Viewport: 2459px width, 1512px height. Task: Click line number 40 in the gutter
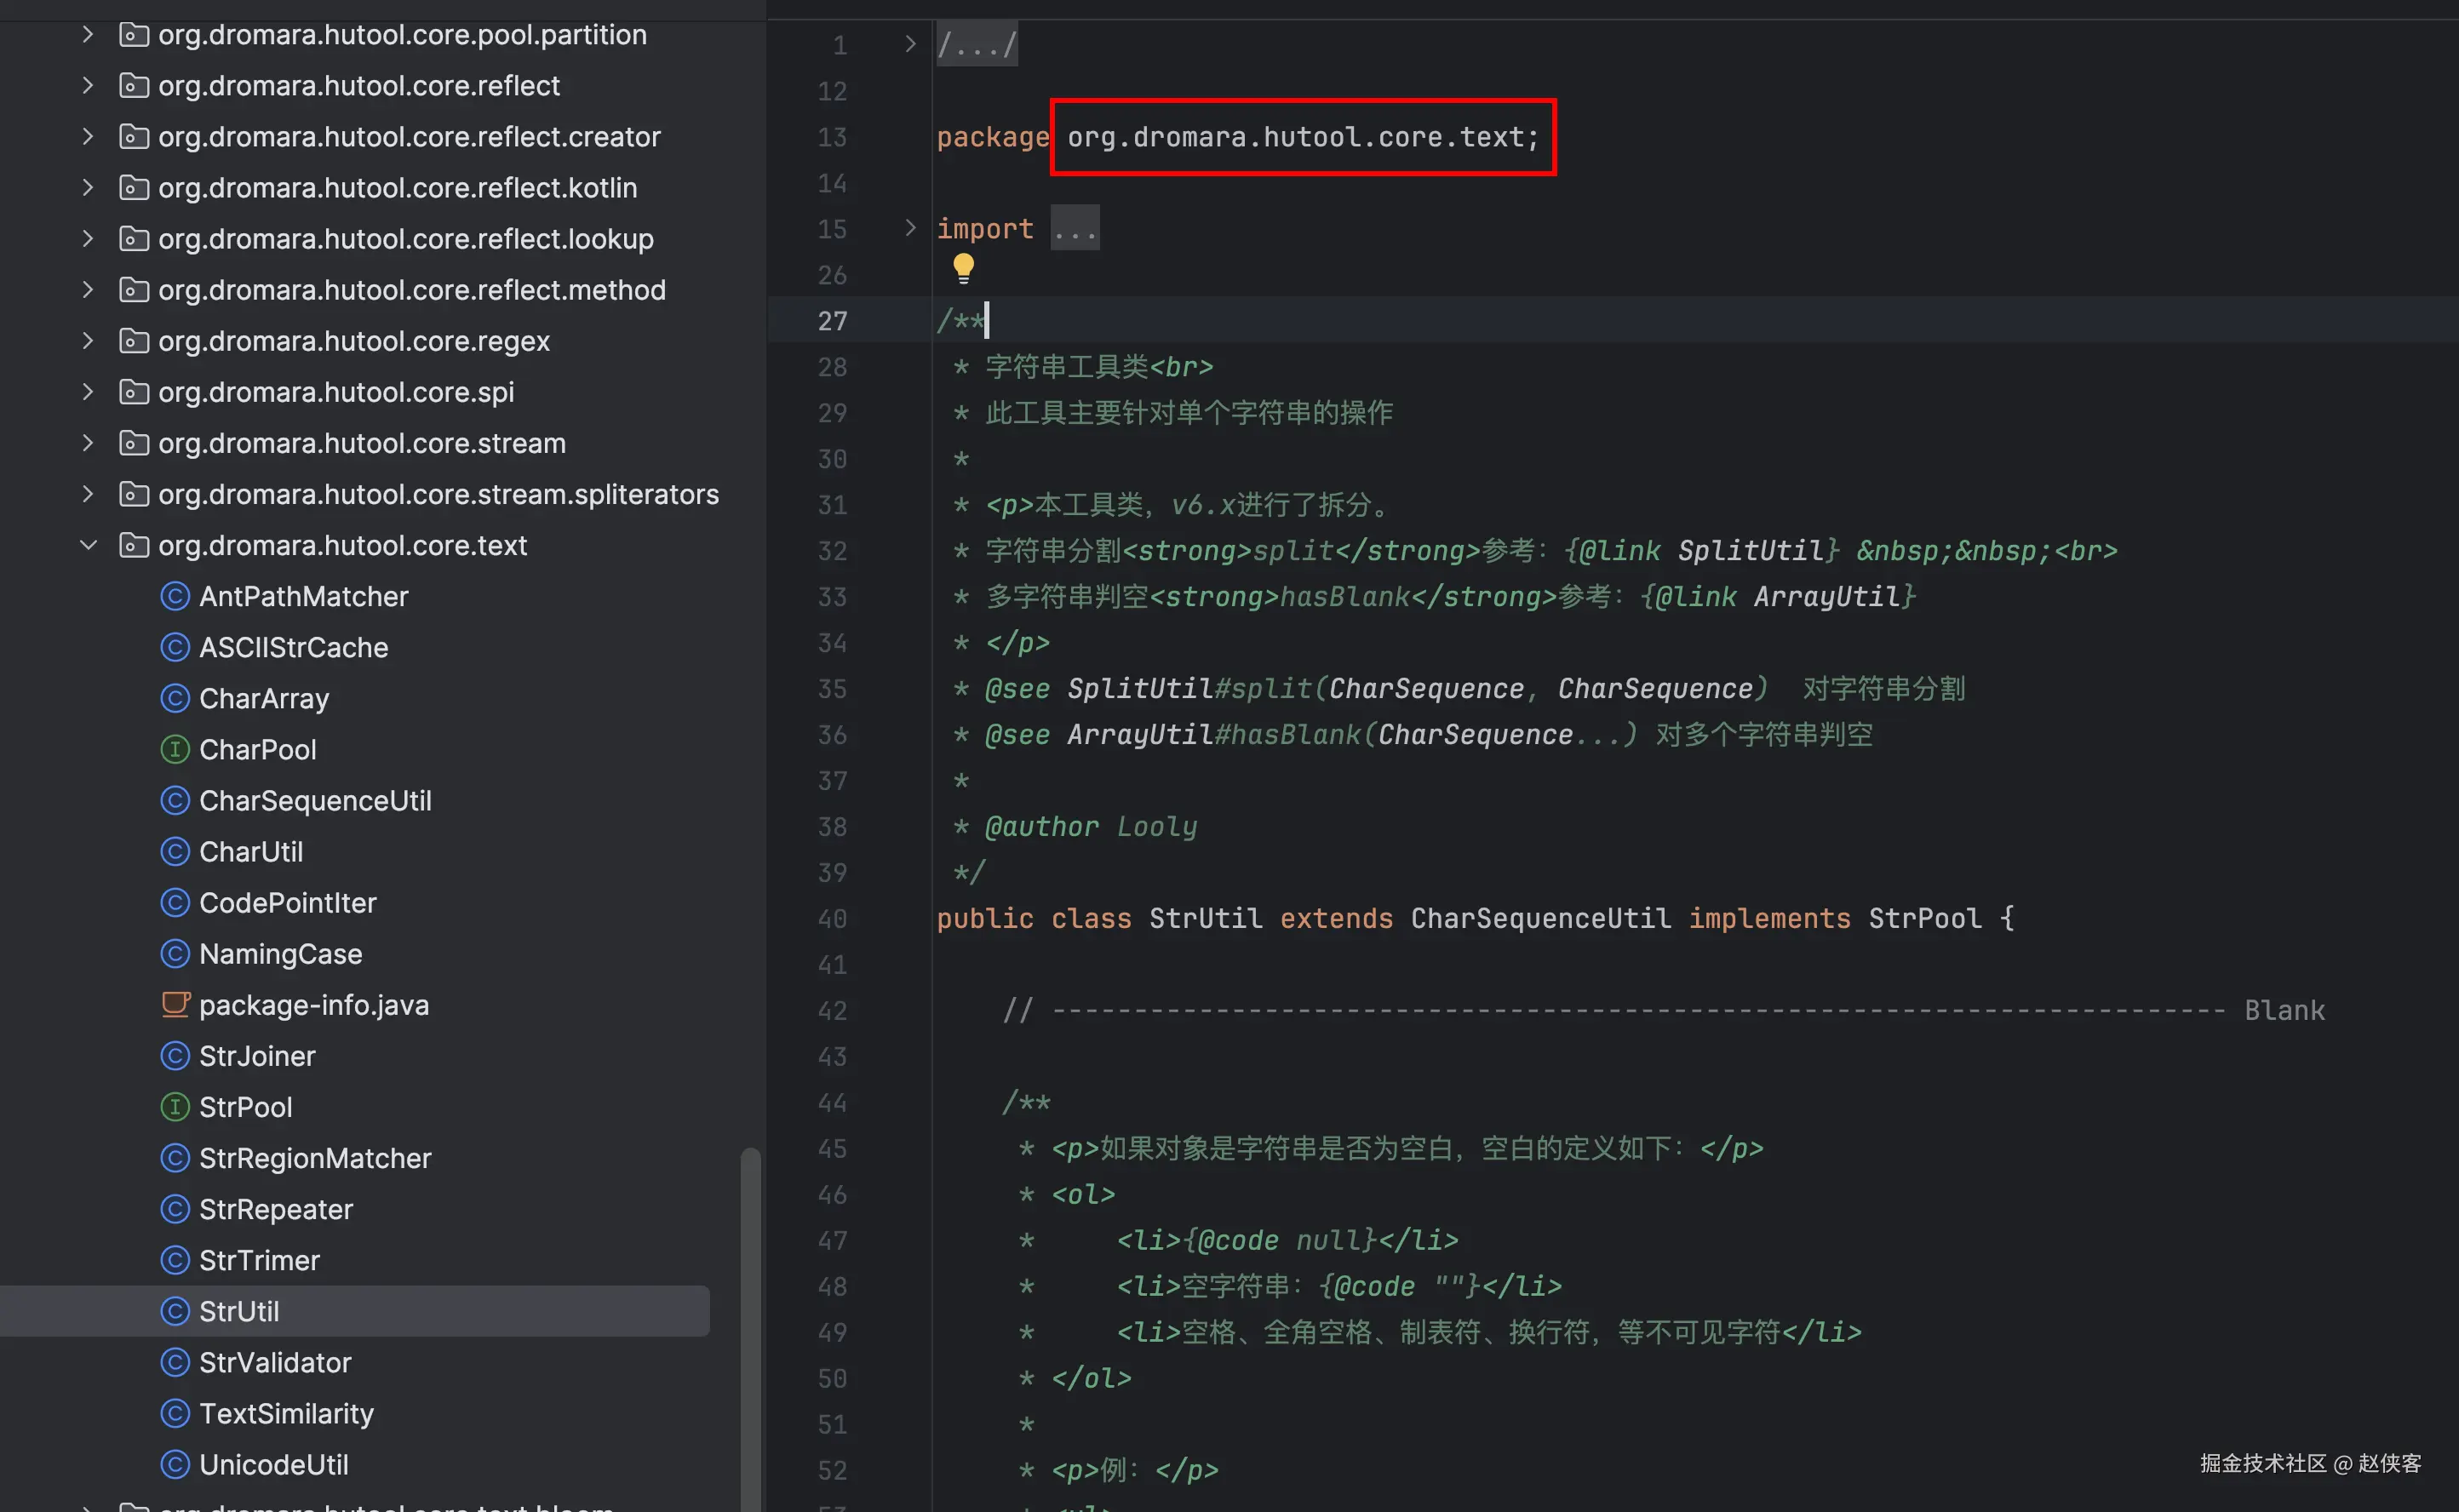pos(832,918)
